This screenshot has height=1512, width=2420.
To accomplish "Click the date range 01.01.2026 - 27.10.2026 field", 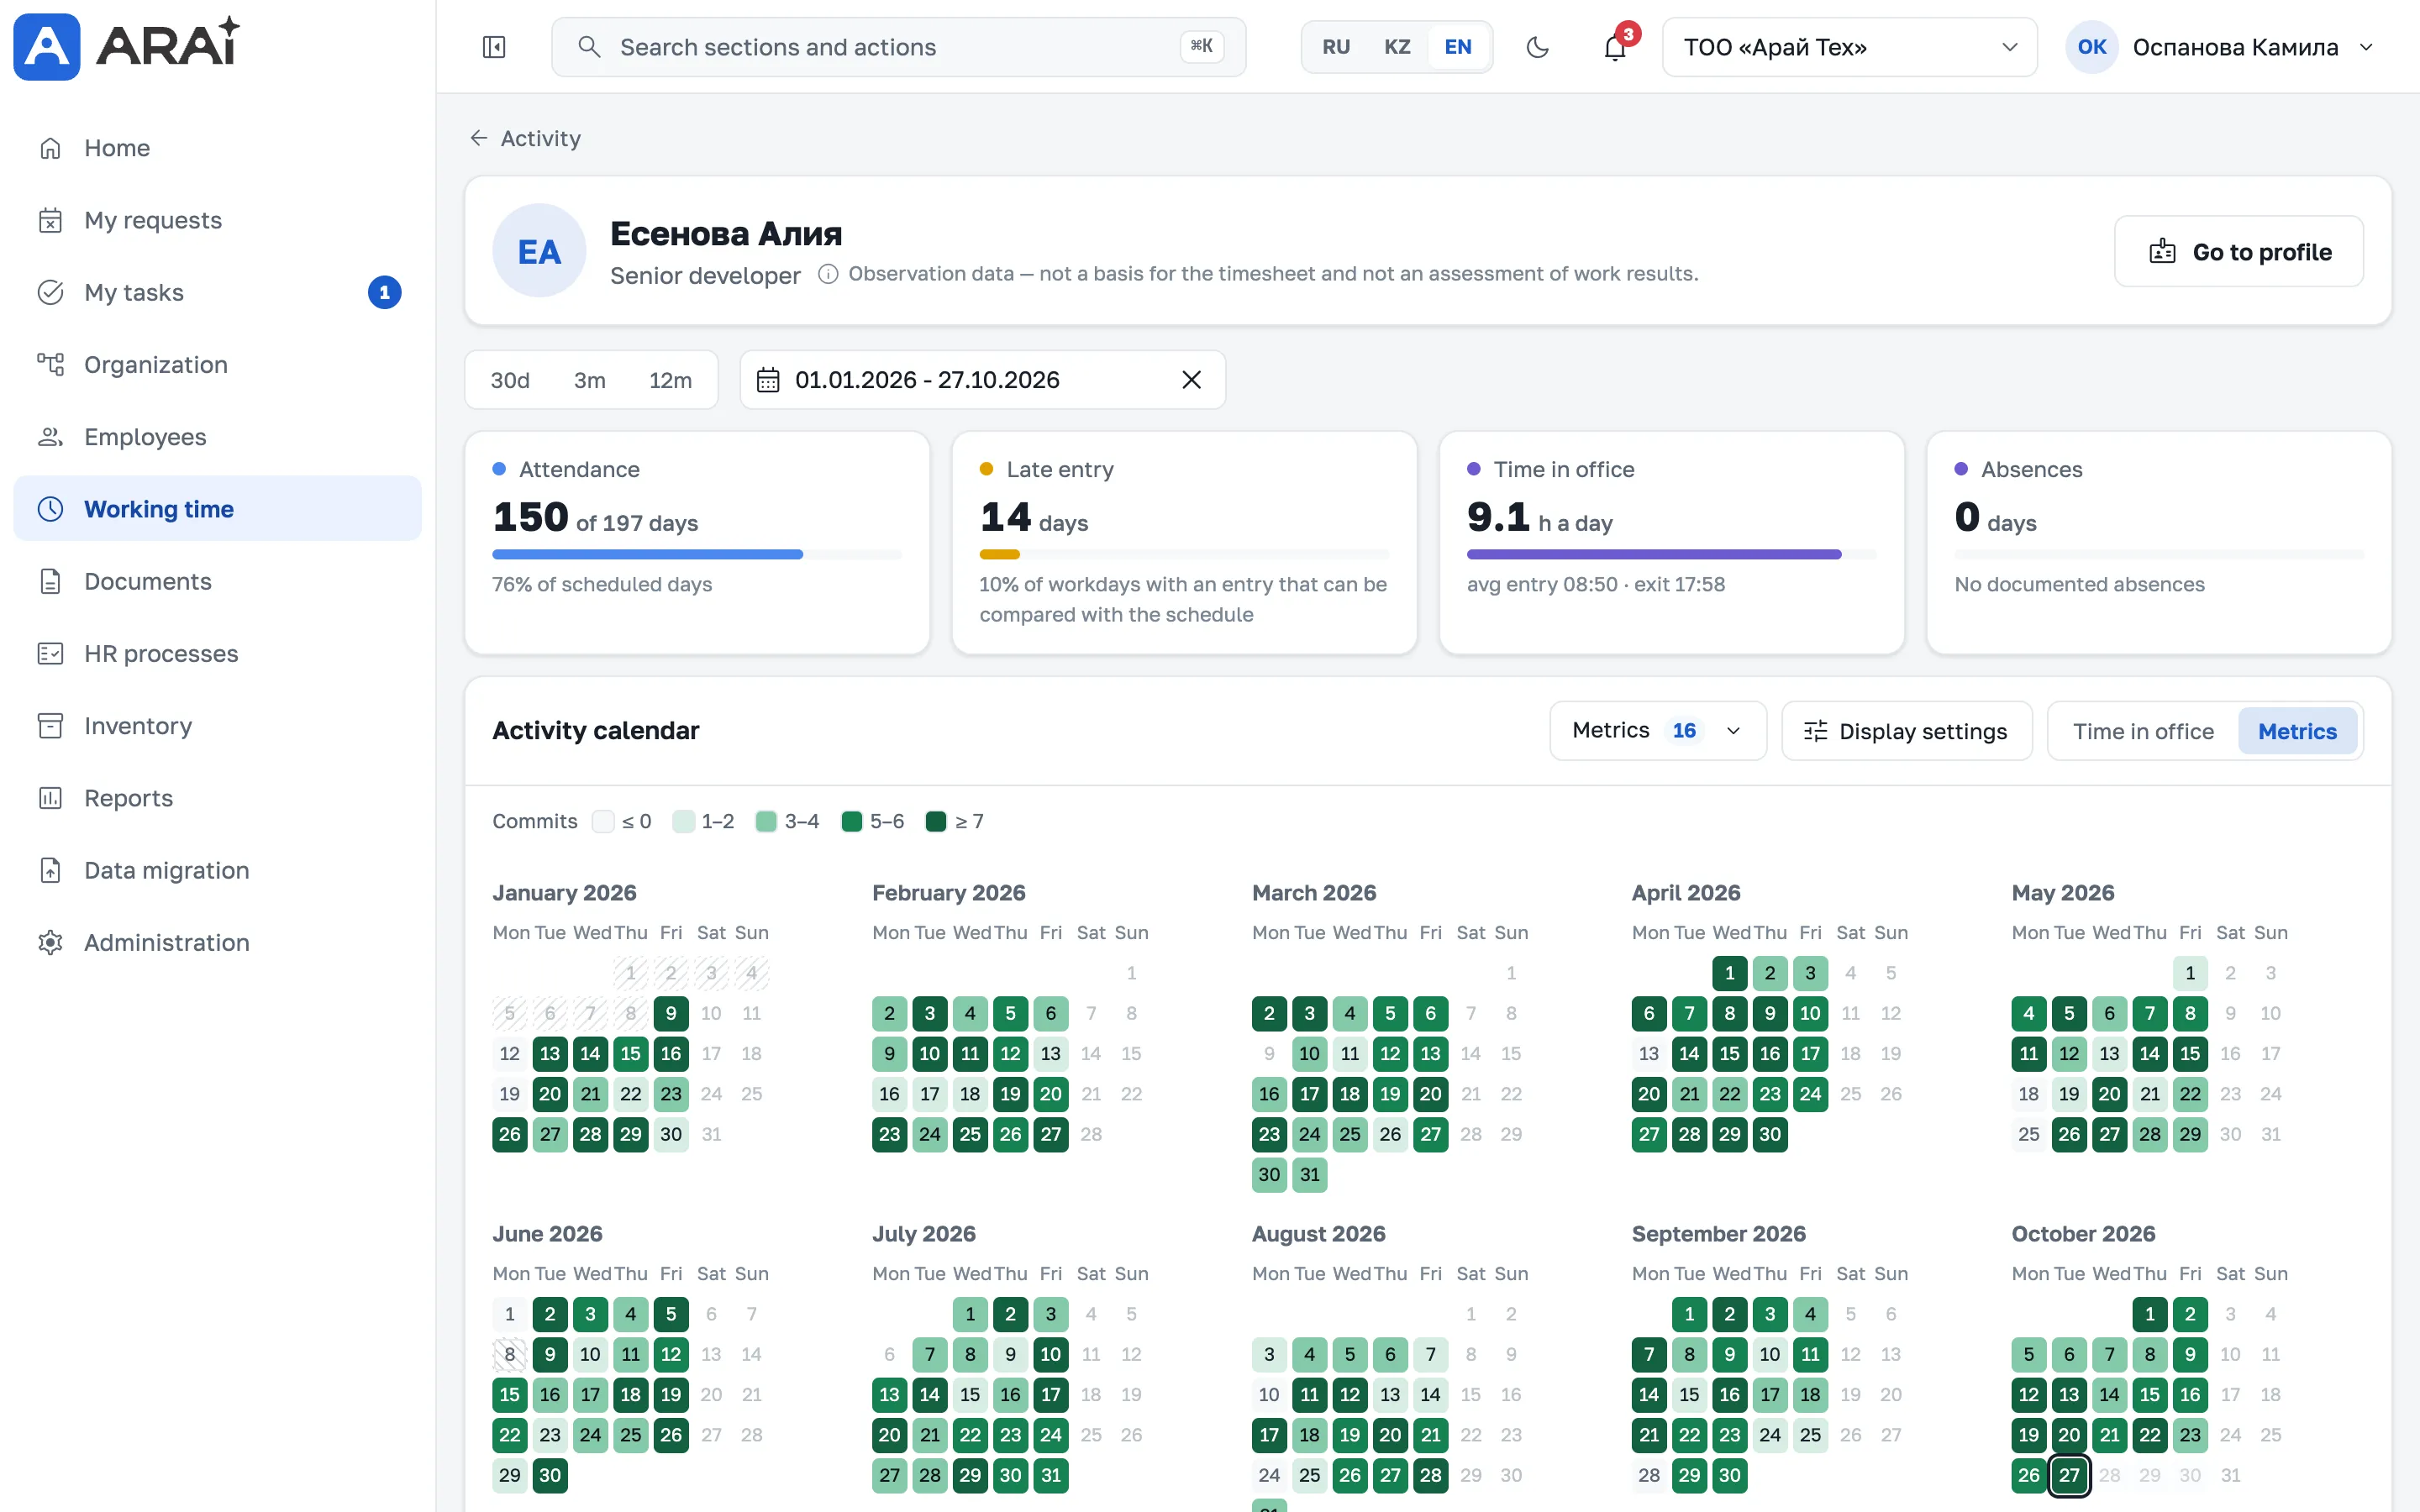I will 982,380.
